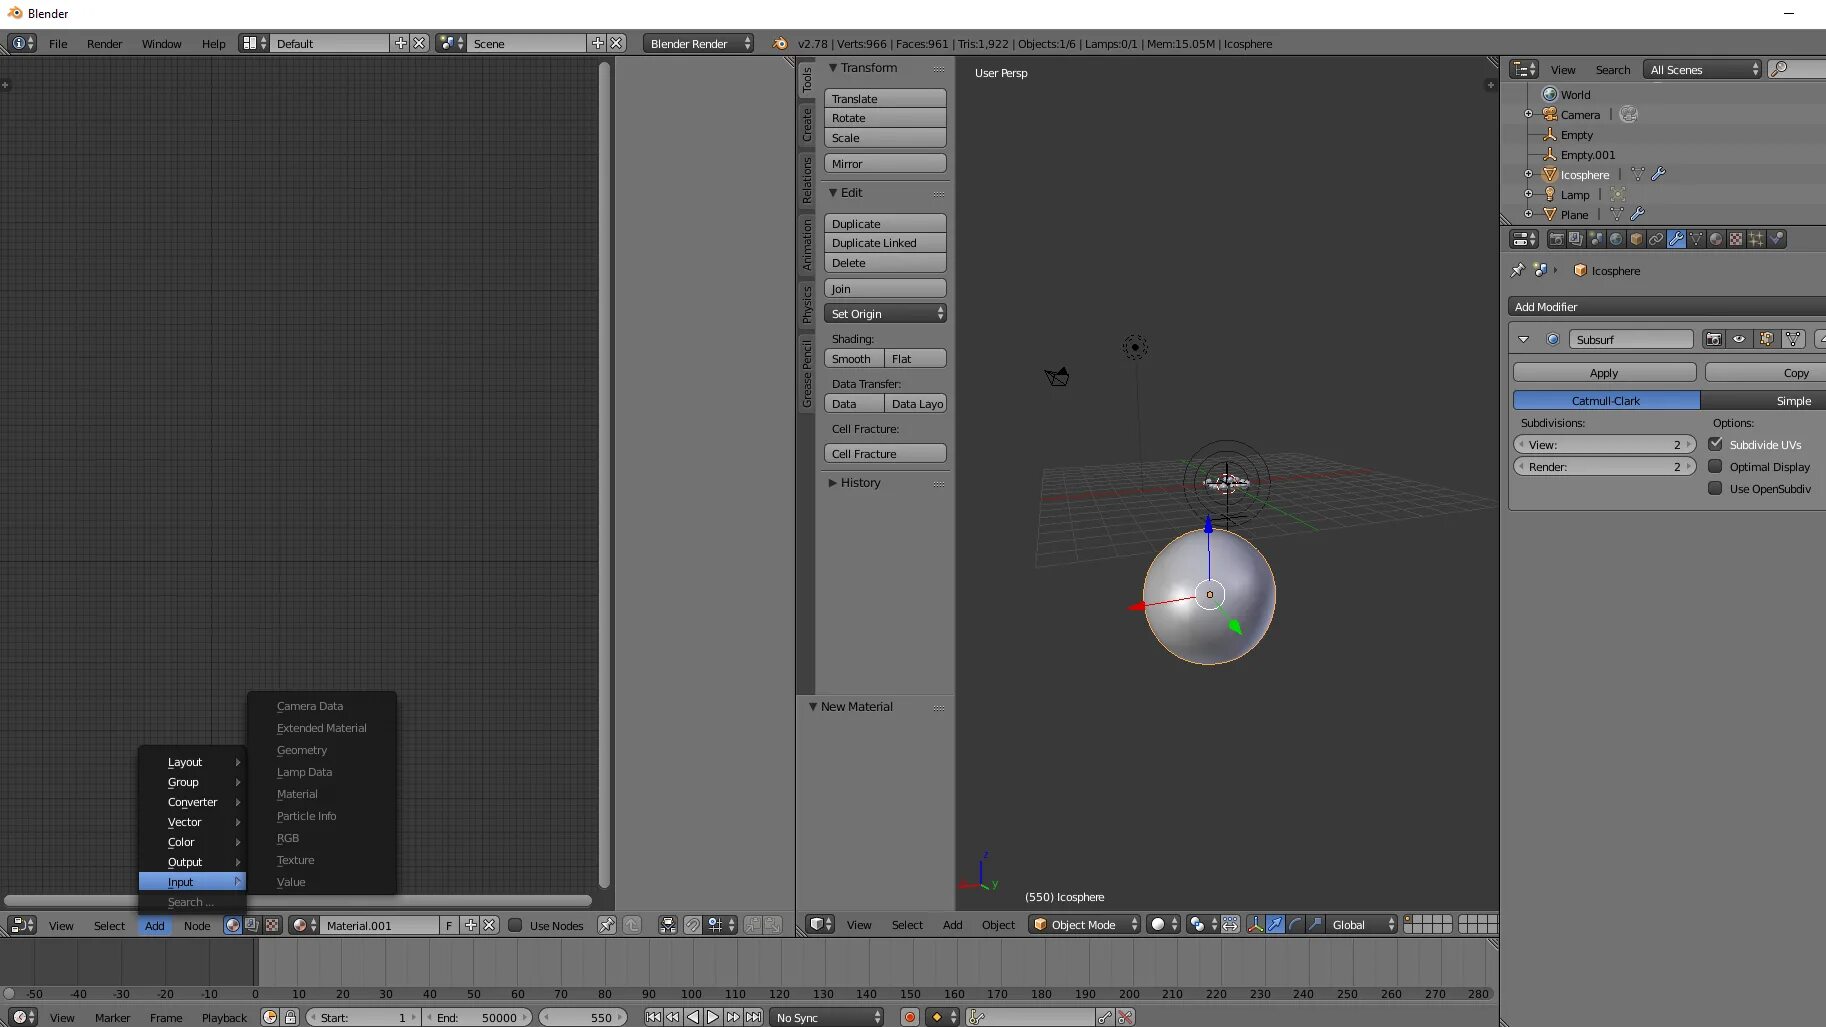Open the Set Origin dropdown
The height and width of the screenshot is (1027, 1826).
885,313
